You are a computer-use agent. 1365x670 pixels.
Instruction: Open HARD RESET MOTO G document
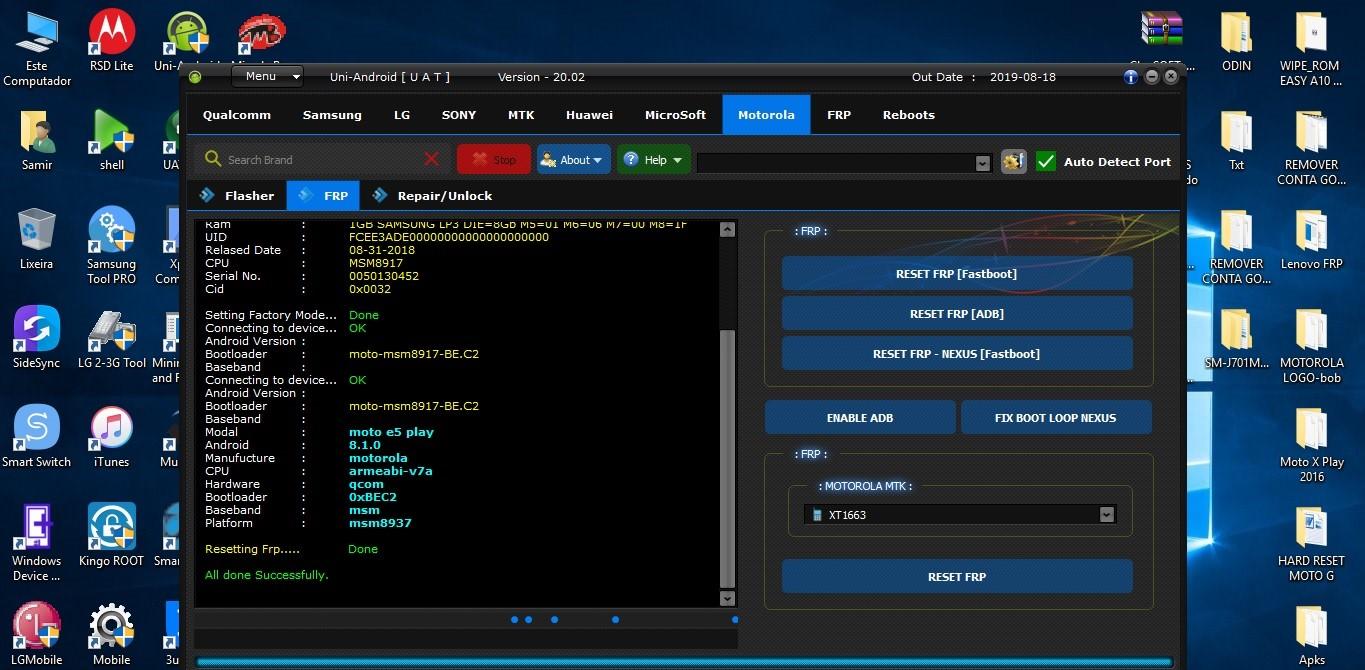tap(1311, 543)
